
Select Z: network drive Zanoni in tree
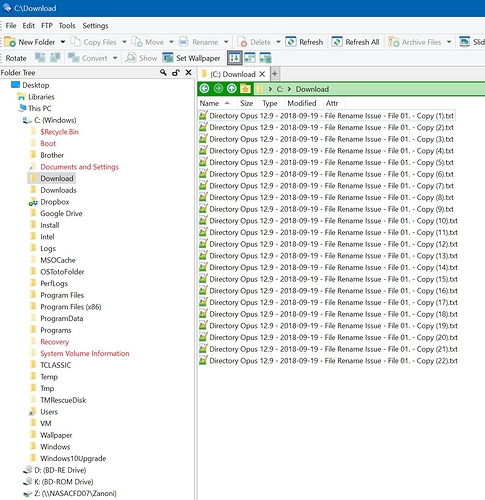(x=75, y=493)
